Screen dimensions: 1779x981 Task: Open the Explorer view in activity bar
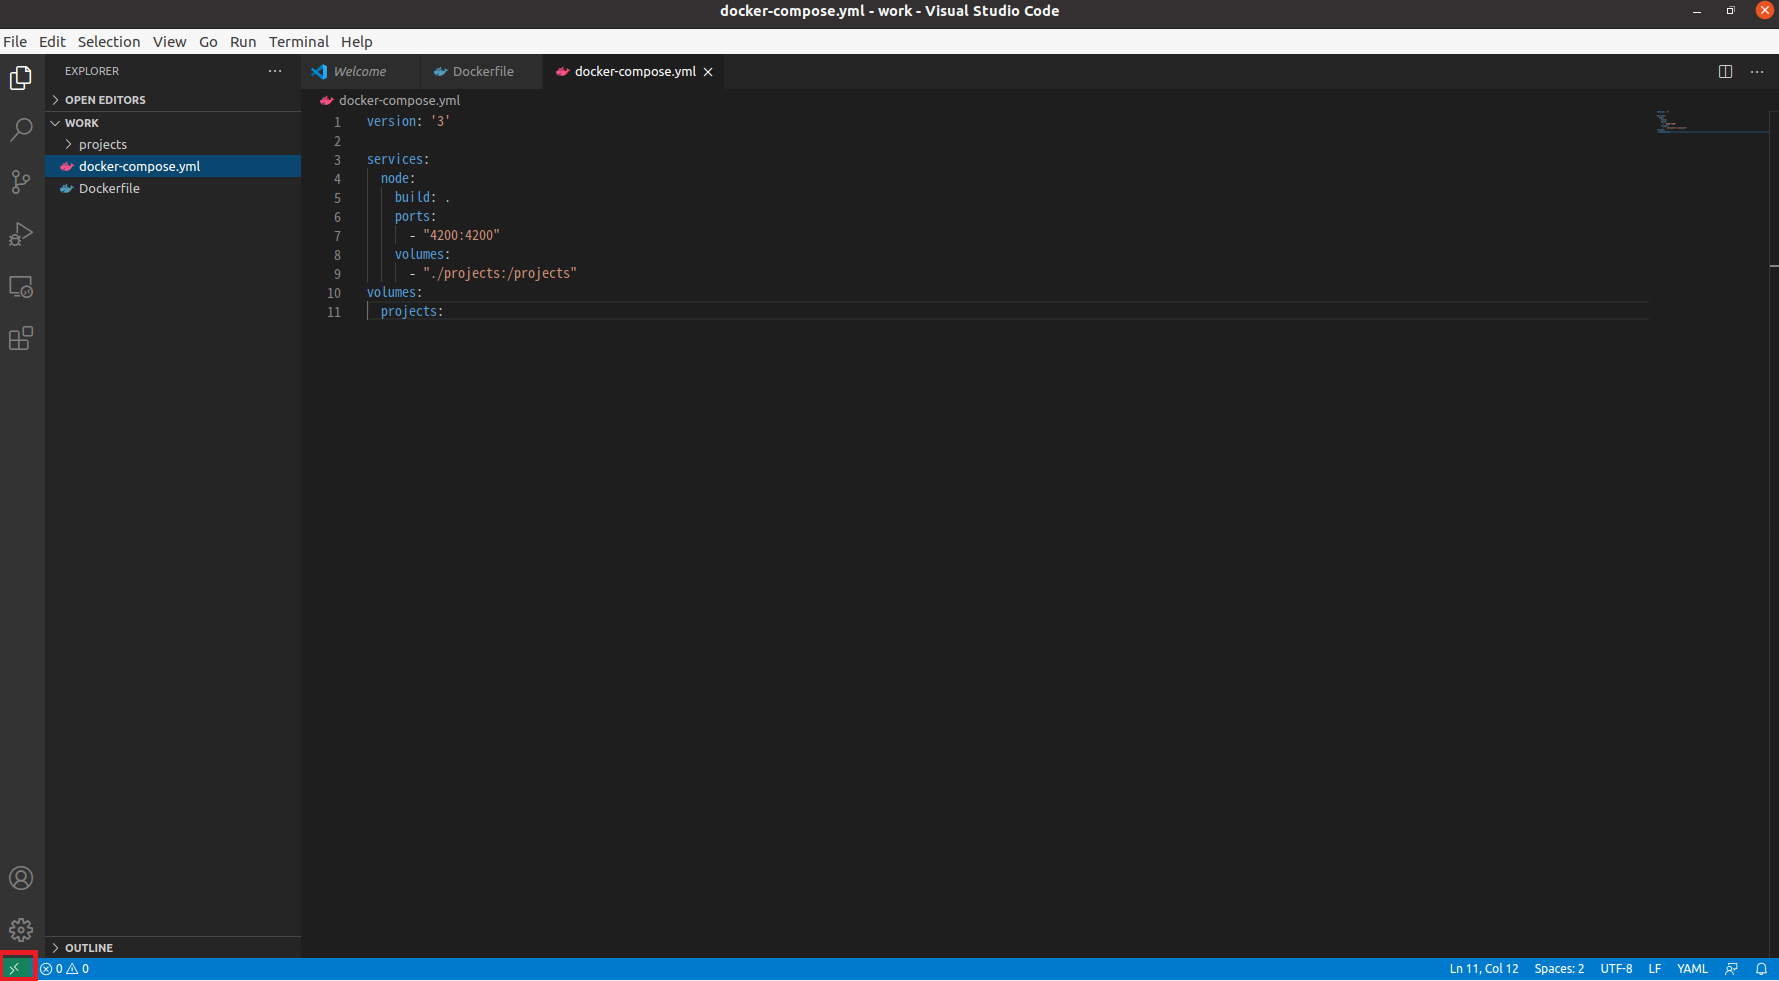[x=21, y=78]
